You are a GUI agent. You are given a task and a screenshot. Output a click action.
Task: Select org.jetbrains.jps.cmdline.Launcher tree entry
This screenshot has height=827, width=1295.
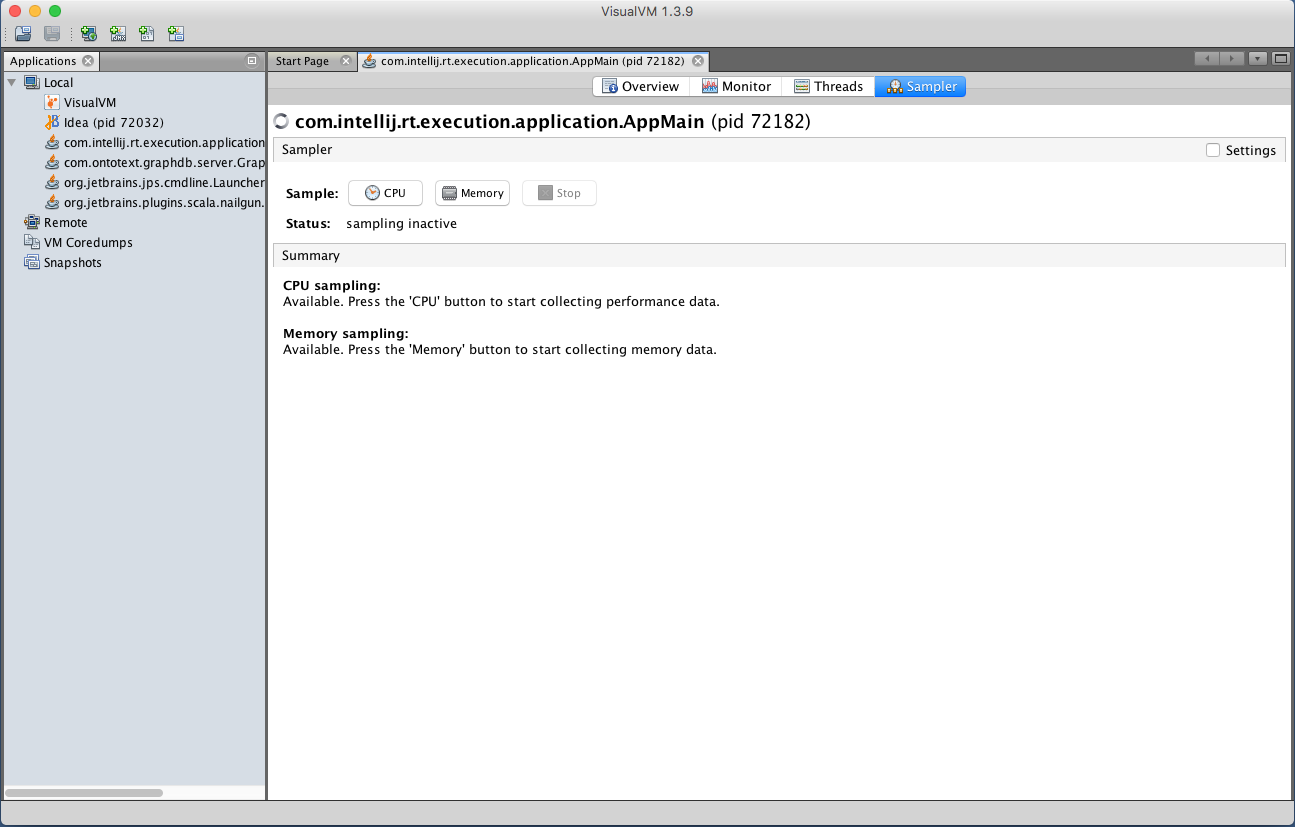164,183
